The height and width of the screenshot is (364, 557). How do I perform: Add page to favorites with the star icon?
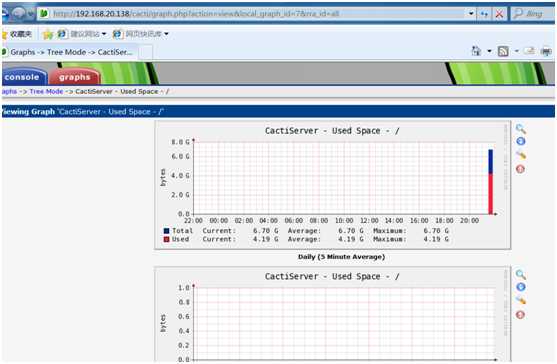[48, 34]
